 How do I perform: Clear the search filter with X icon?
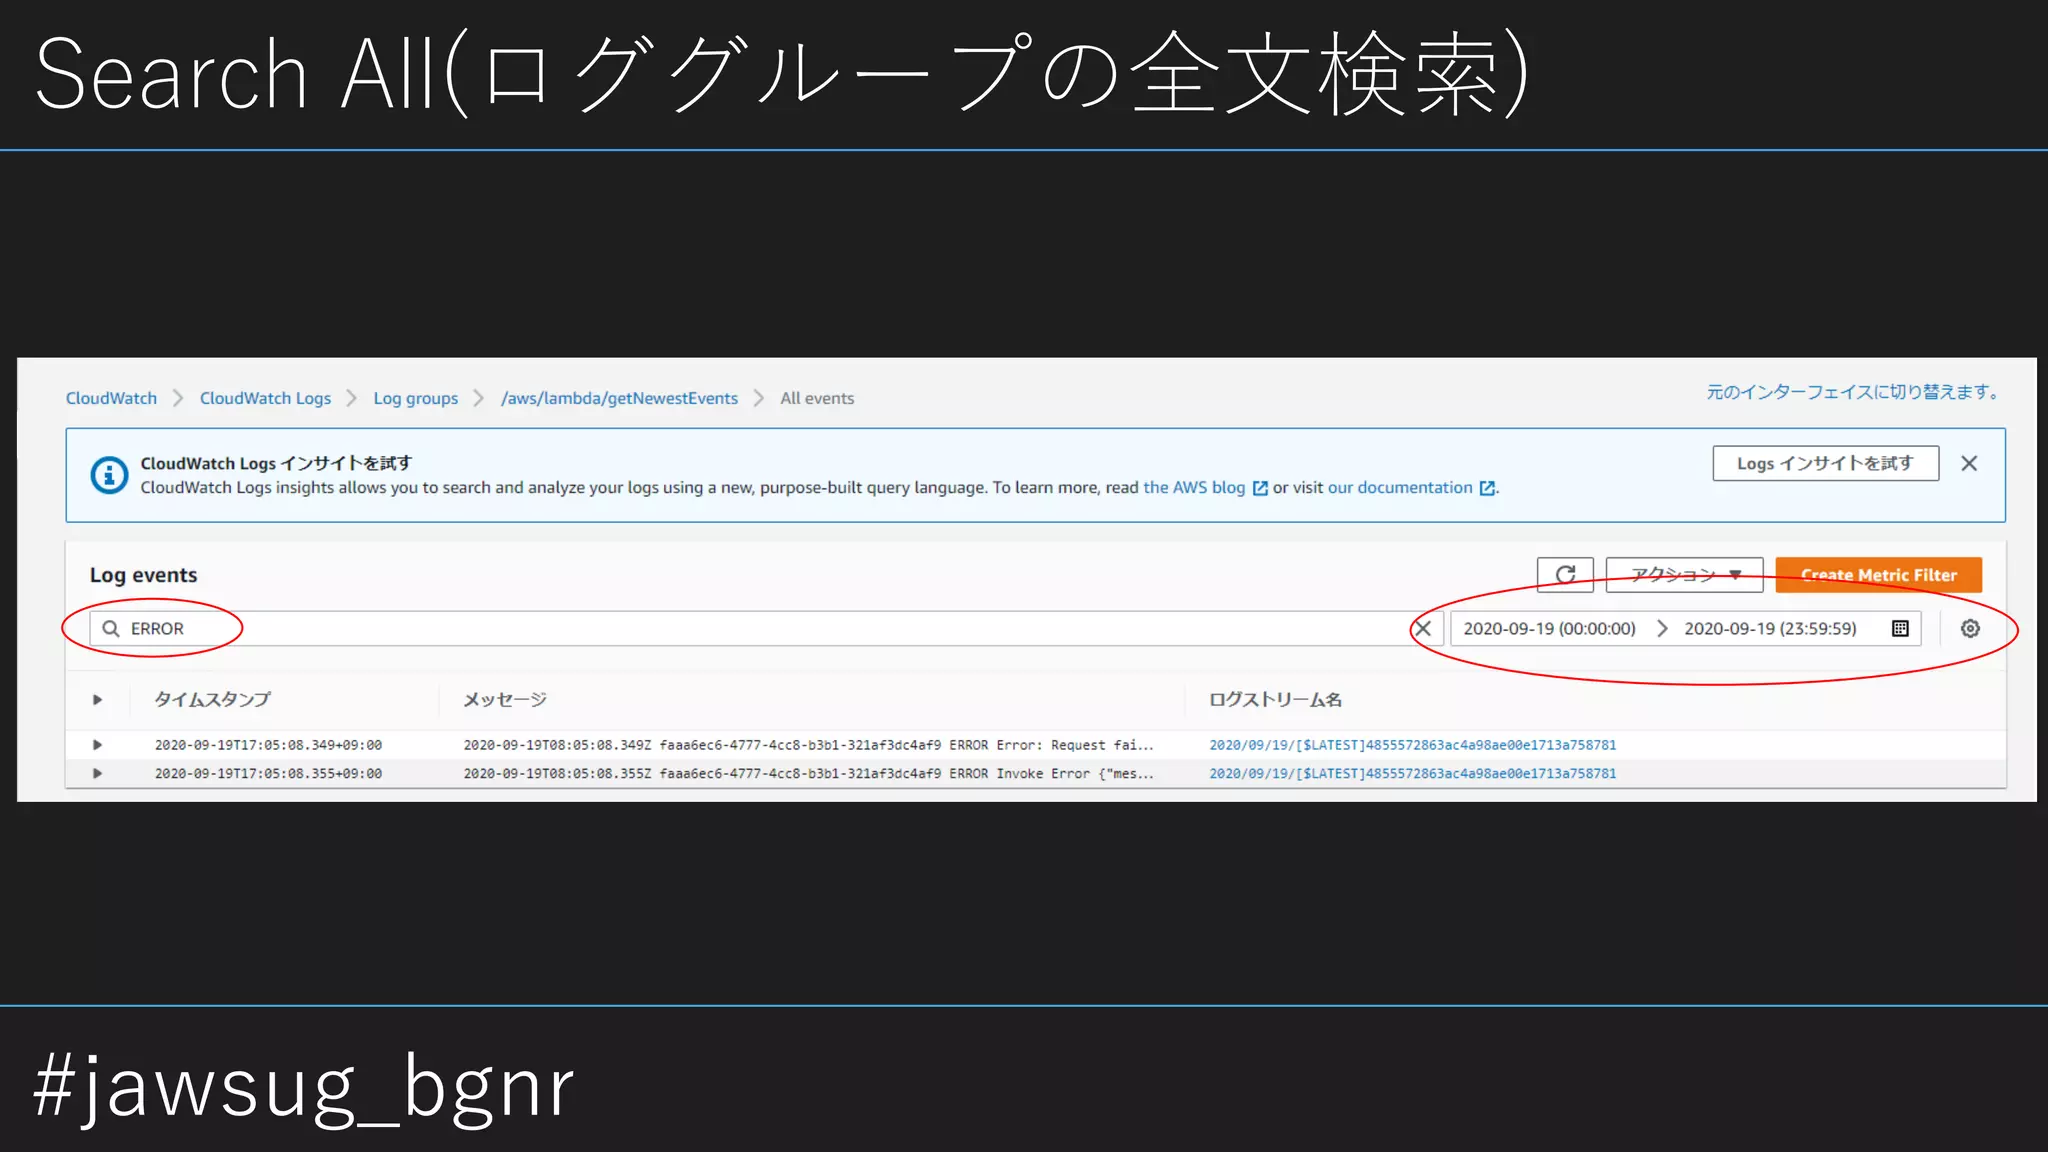pos(1423,629)
